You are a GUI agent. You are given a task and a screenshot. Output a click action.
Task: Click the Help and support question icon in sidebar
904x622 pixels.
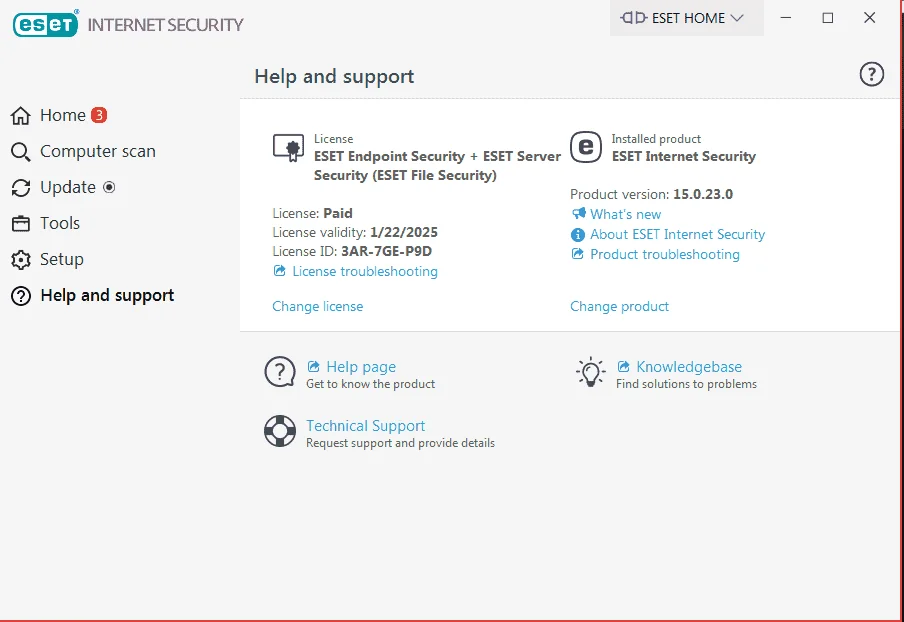pos(21,296)
